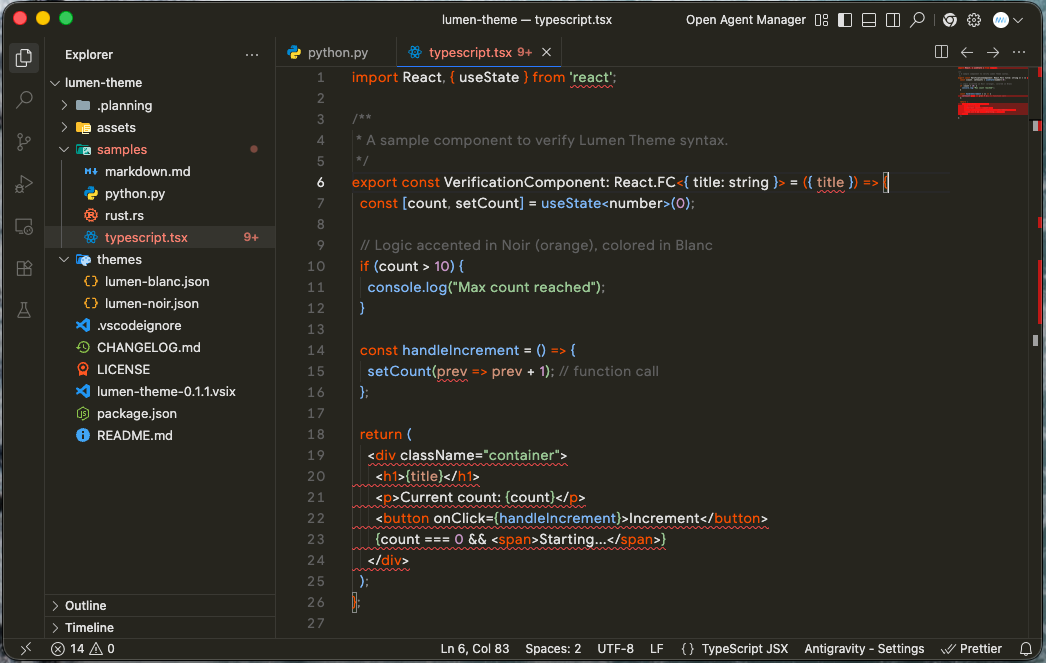1046x663 pixels.
Task: Split the editor to the right
Action: (941, 52)
